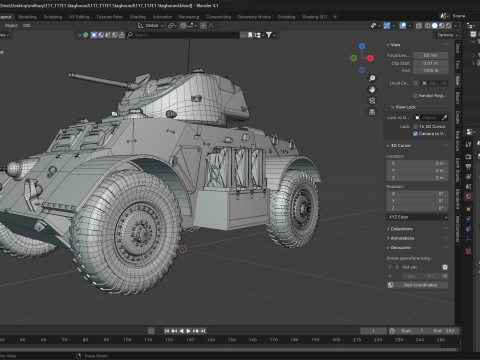Enable Lock To 3D Cursor checkbox
The height and width of the screenshot is (360, 480).
pyautogui.click(x=415, y=127)
